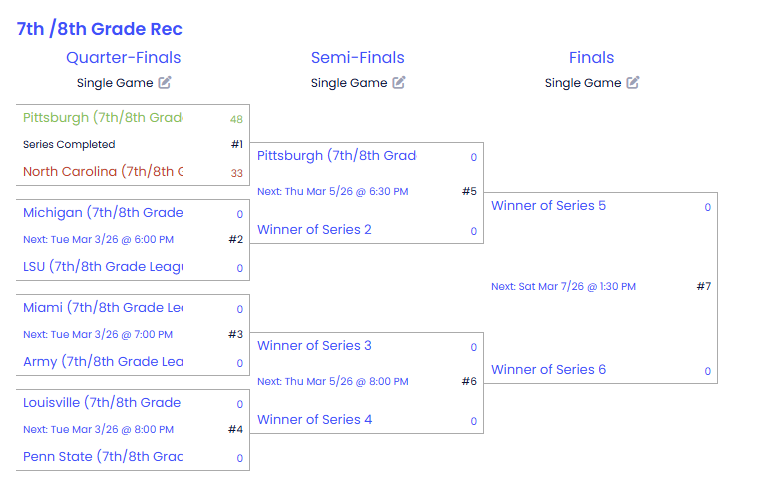760x479 pixels.
Task: Open next game Tue Mar 3/26 7:00 PM
Action: (98, 335)
